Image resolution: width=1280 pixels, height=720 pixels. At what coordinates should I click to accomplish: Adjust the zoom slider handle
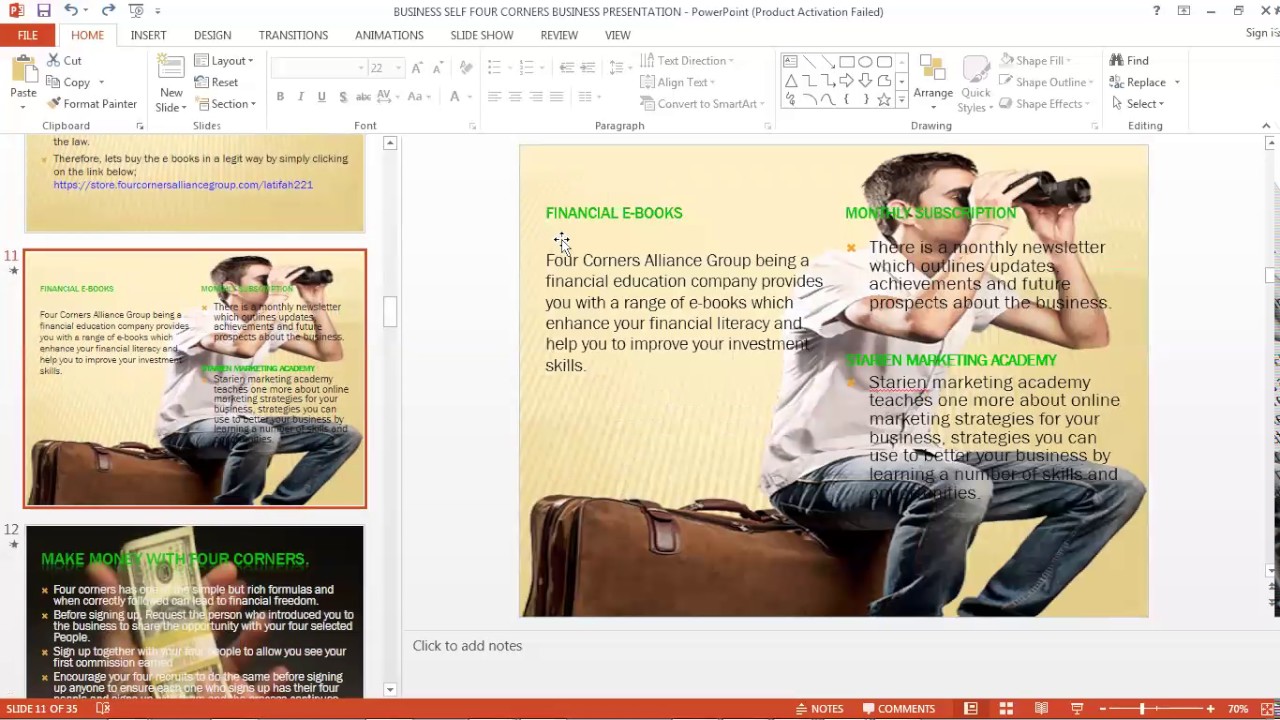pos(1141,708)
